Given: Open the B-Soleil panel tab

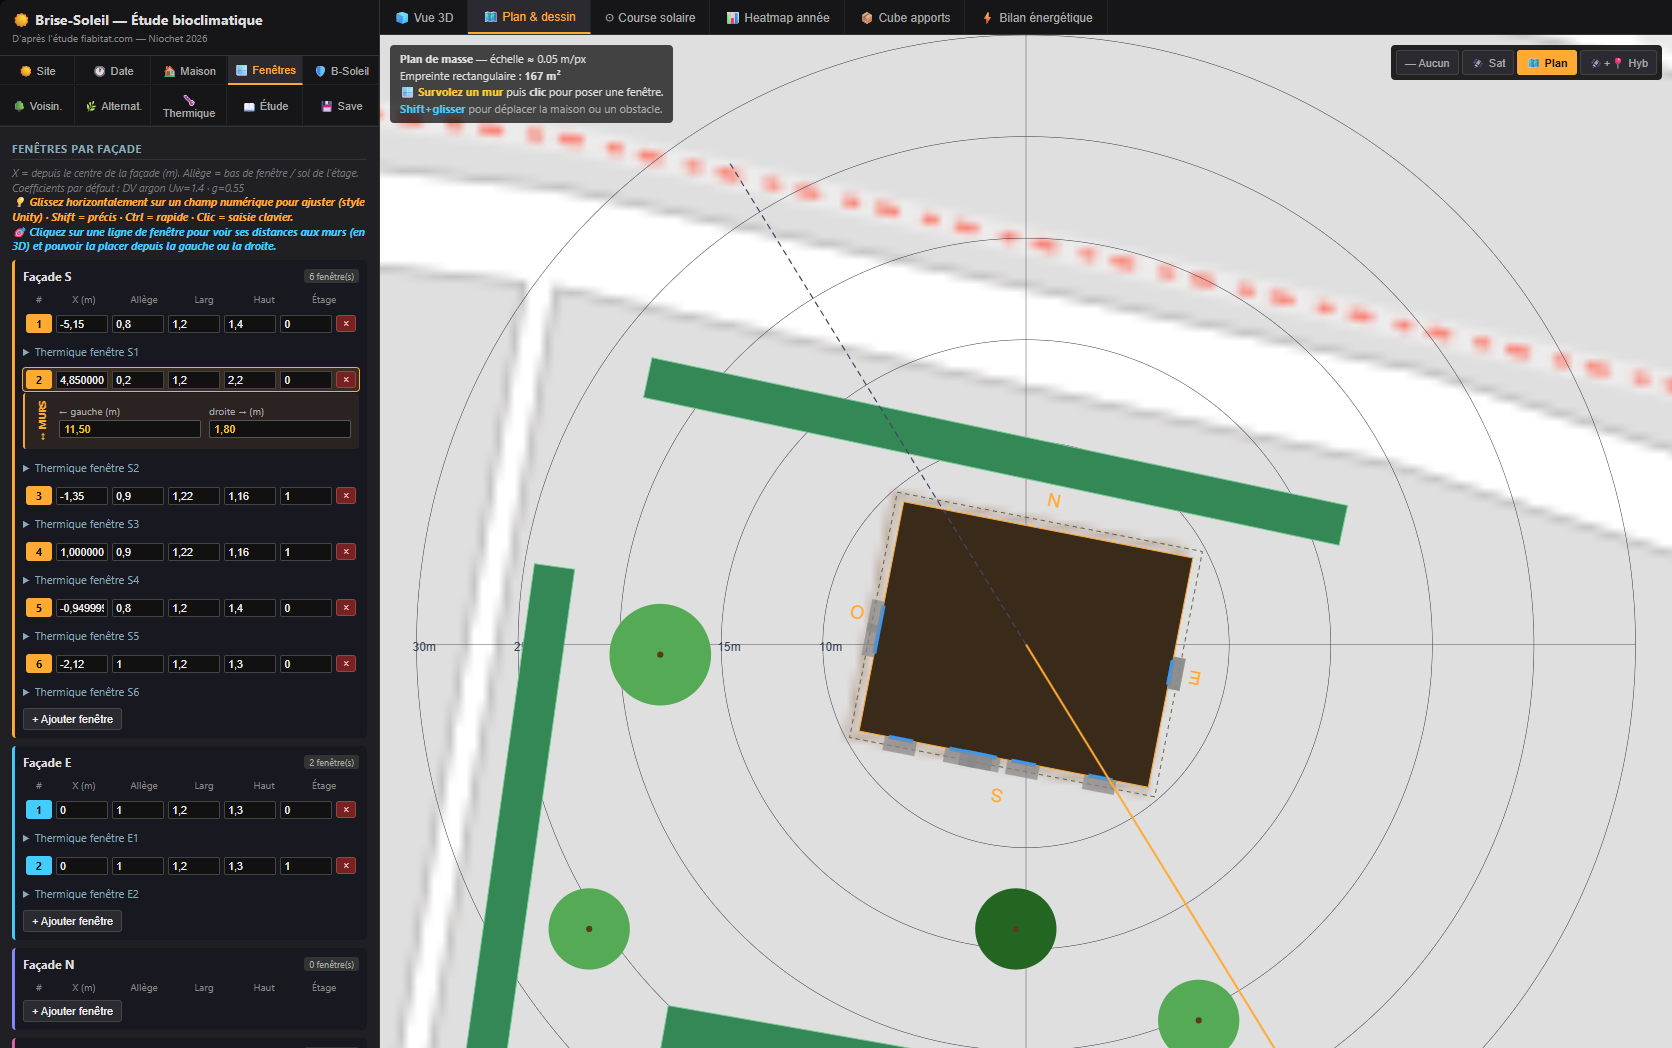Looking at the screenshot, I should click(342, 71).
